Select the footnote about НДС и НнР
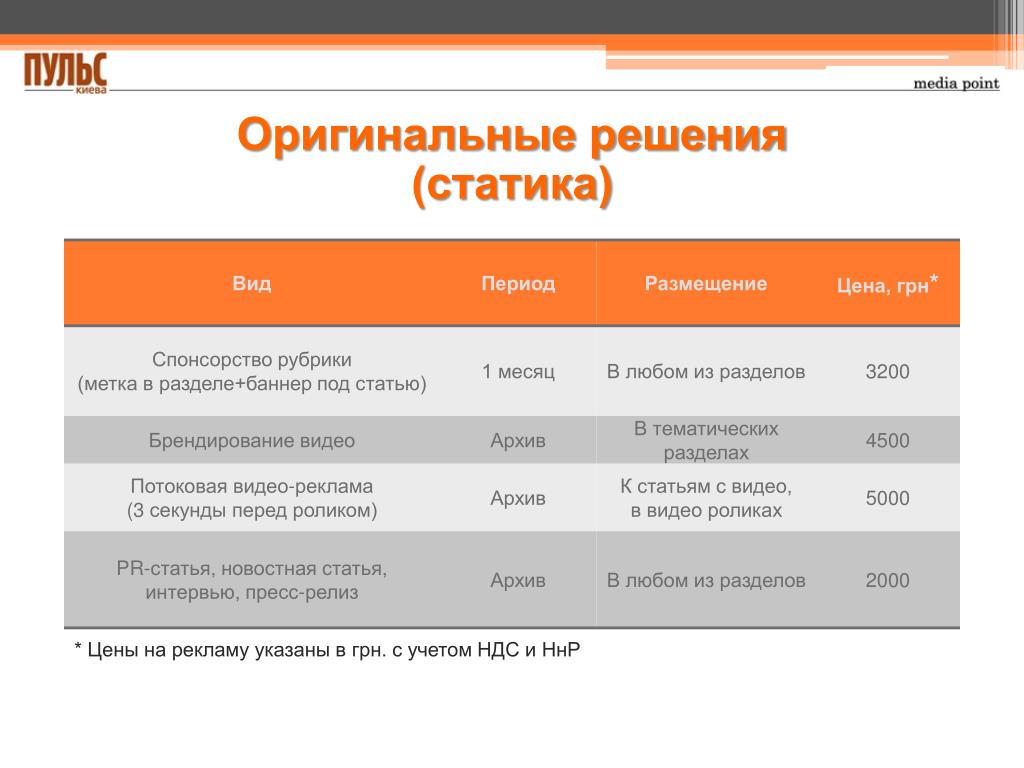The width and height of the screenshot is (1024, 768). click(327, 650)
